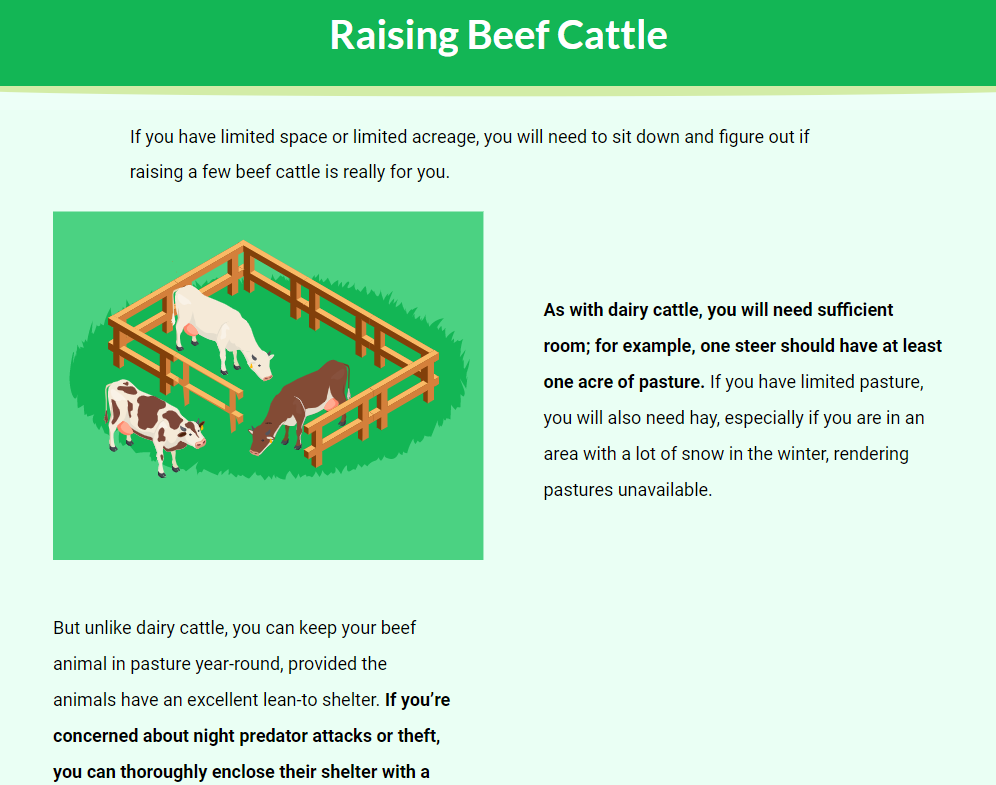Click the intro paragraph about limited acreage
Viewport: 996px width, 785px height.
pos(469,154)
